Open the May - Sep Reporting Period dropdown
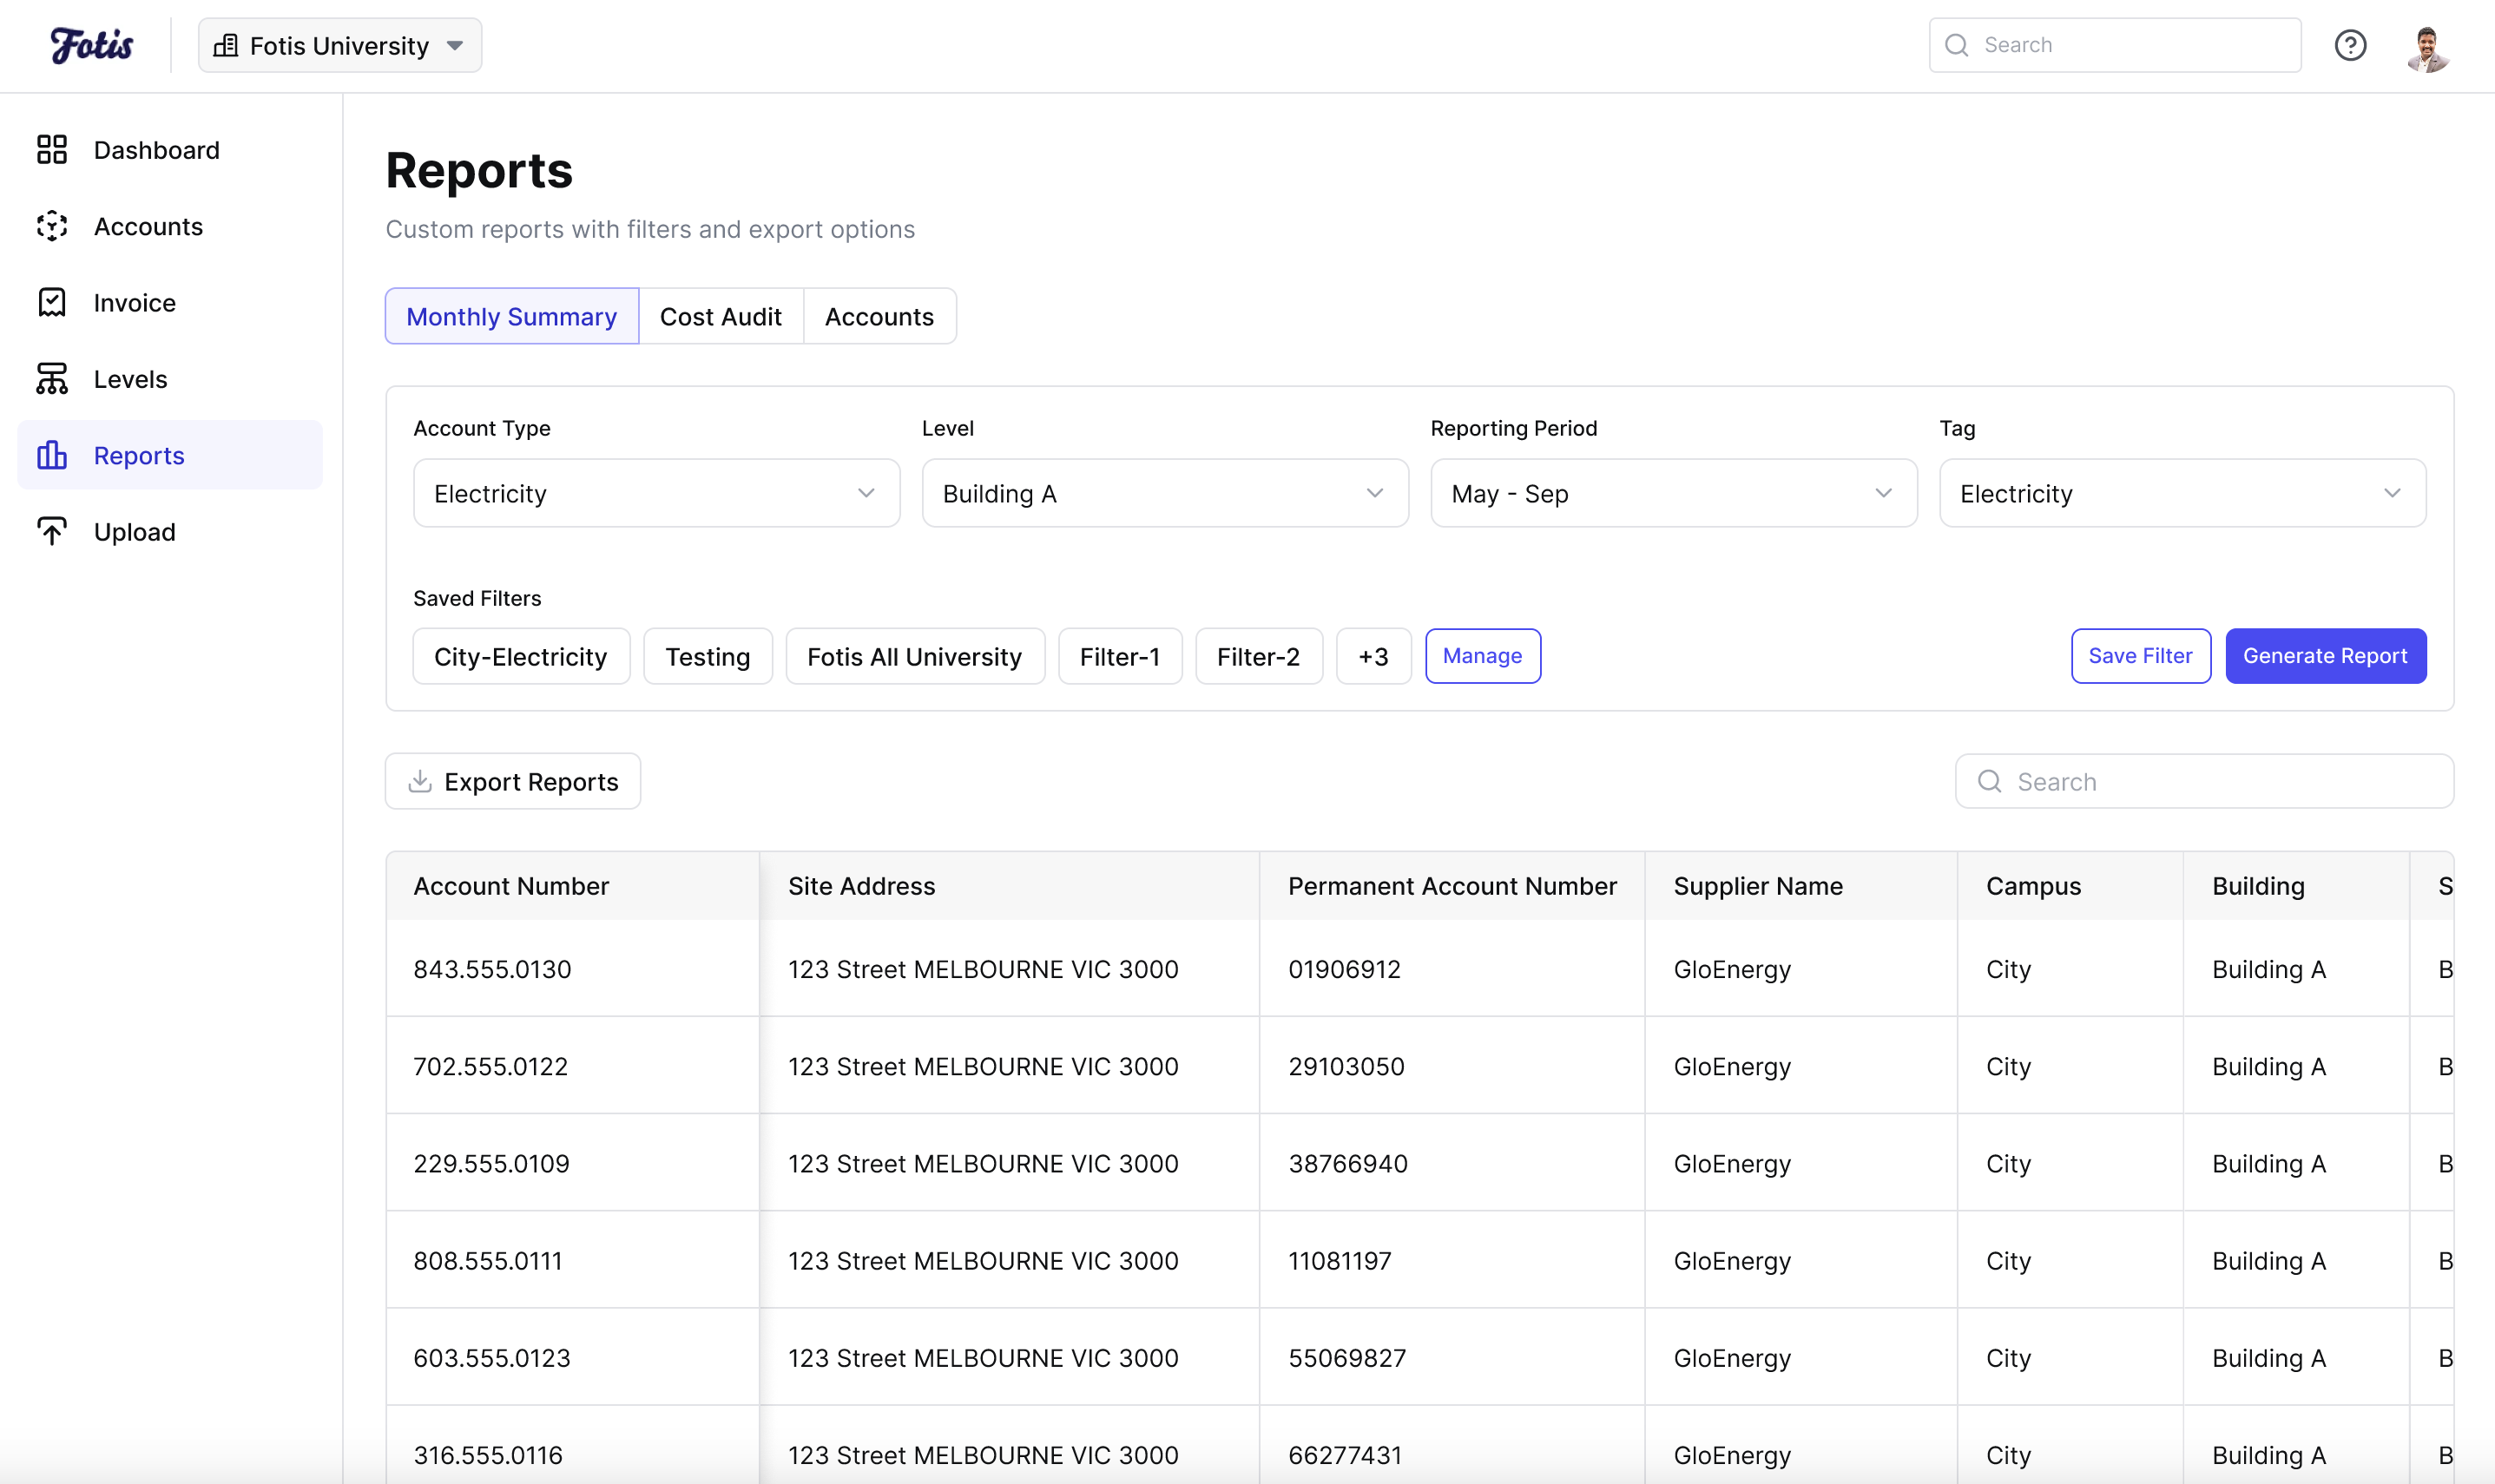Screen dimensions: 2495x1484 pos(1671,492)
